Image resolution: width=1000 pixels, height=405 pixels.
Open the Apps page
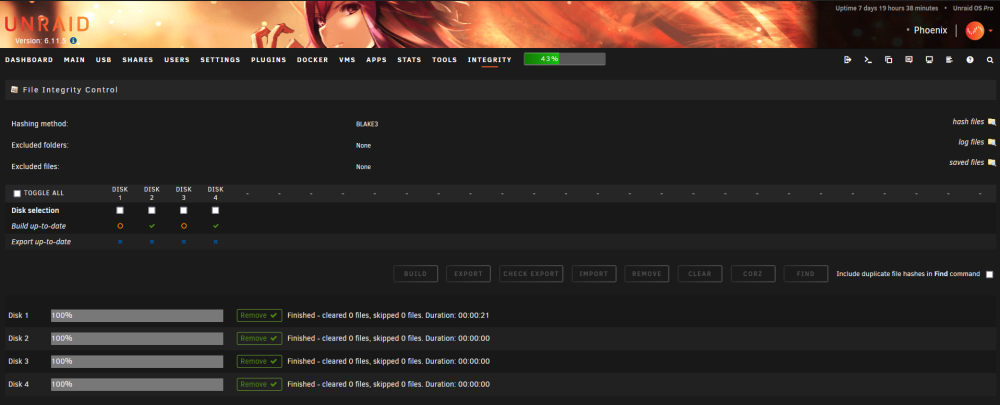pos(376,59)
